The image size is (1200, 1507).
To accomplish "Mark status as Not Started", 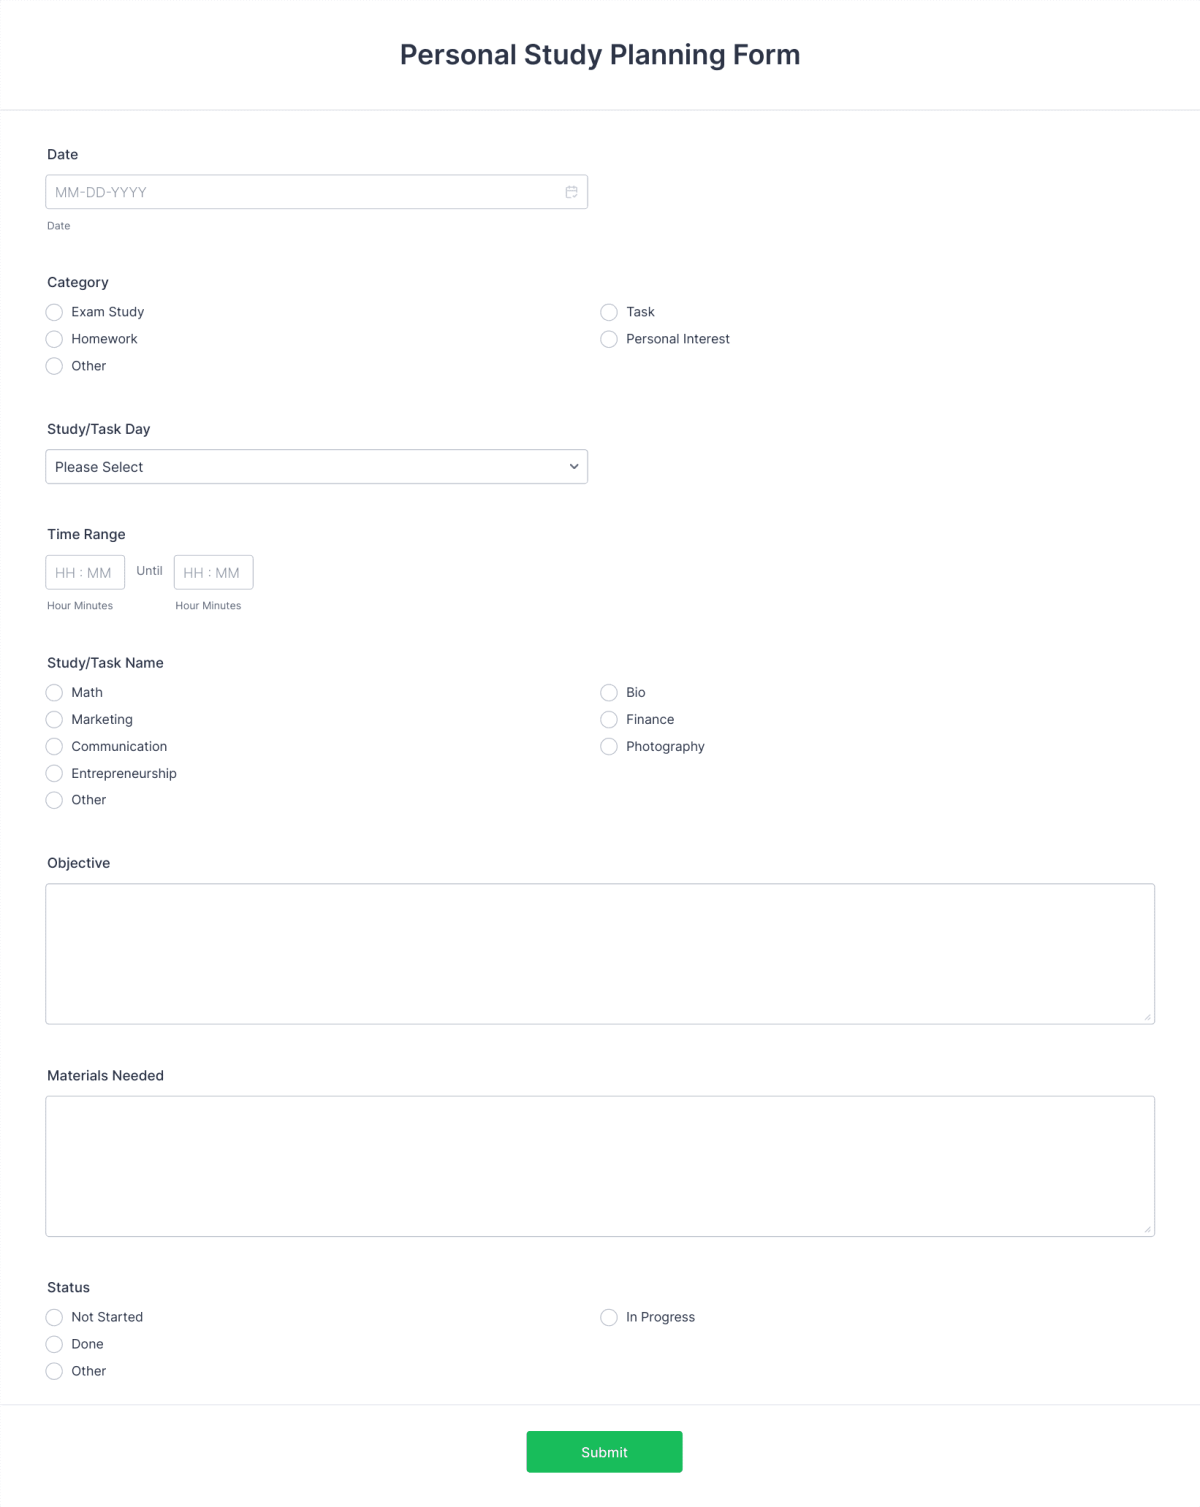I will pos(54,1317).
